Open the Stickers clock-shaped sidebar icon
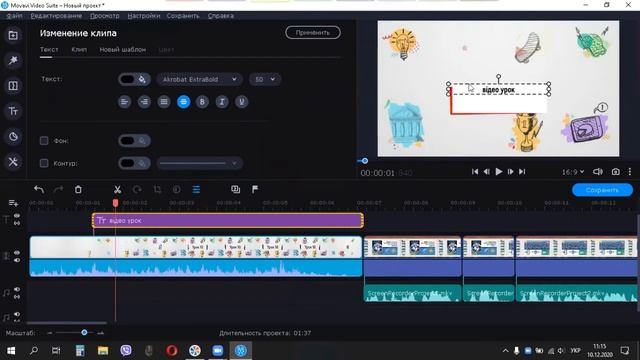 click(x=13, y=137)
